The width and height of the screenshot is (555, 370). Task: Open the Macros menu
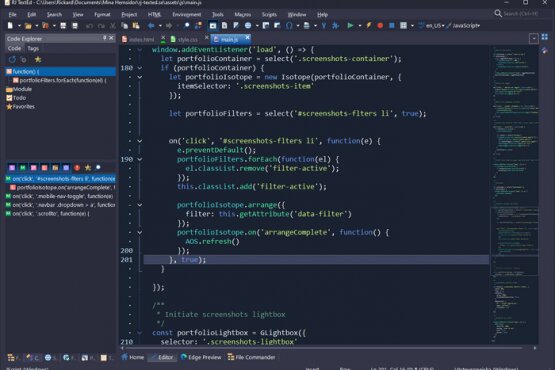coord(242,15)
